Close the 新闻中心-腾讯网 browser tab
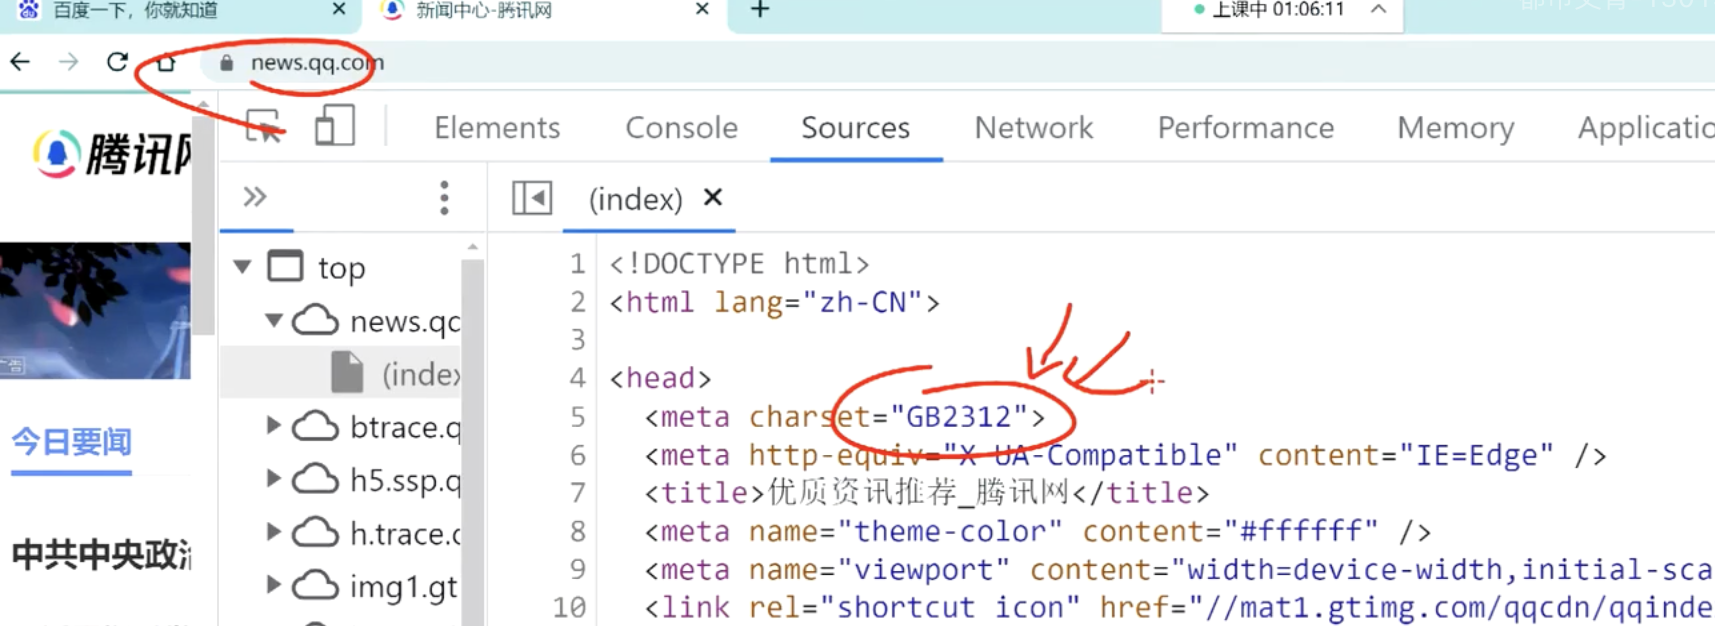 click(702, 9)
